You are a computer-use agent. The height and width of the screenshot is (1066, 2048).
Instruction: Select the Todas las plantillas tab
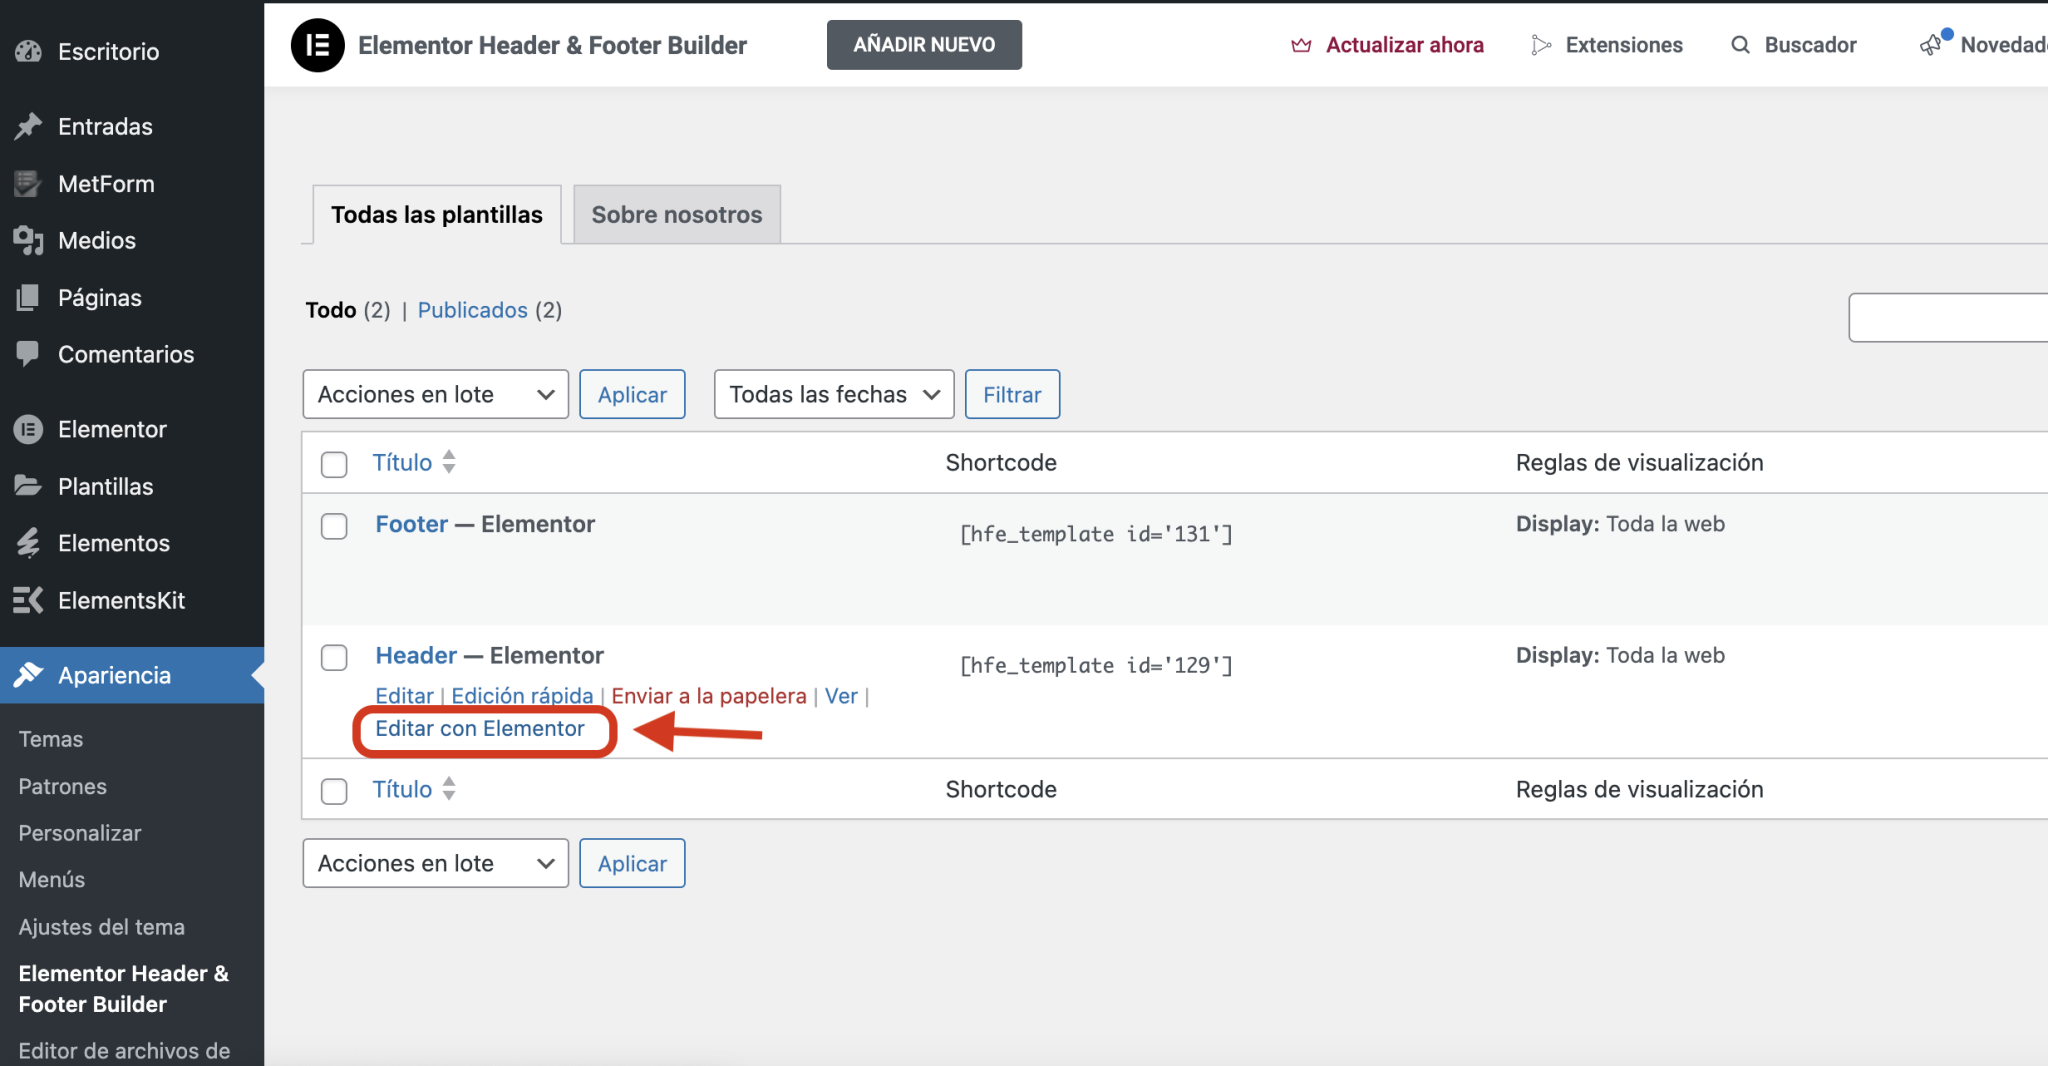point(436,214)
